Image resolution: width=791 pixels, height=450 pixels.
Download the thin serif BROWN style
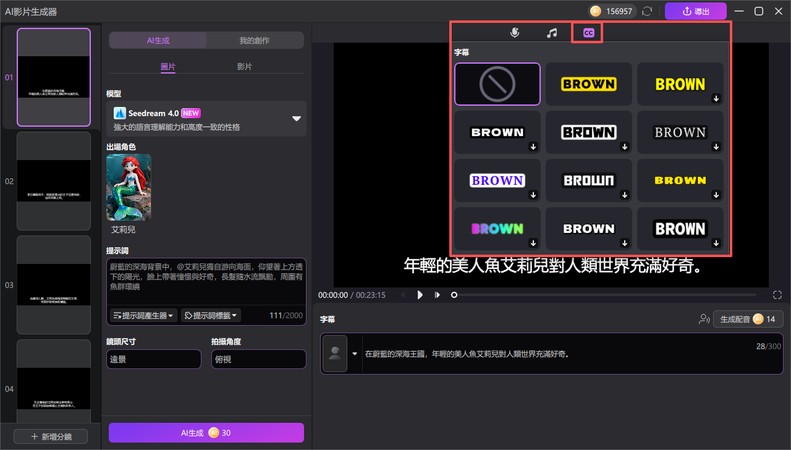(x=716, y=147)
